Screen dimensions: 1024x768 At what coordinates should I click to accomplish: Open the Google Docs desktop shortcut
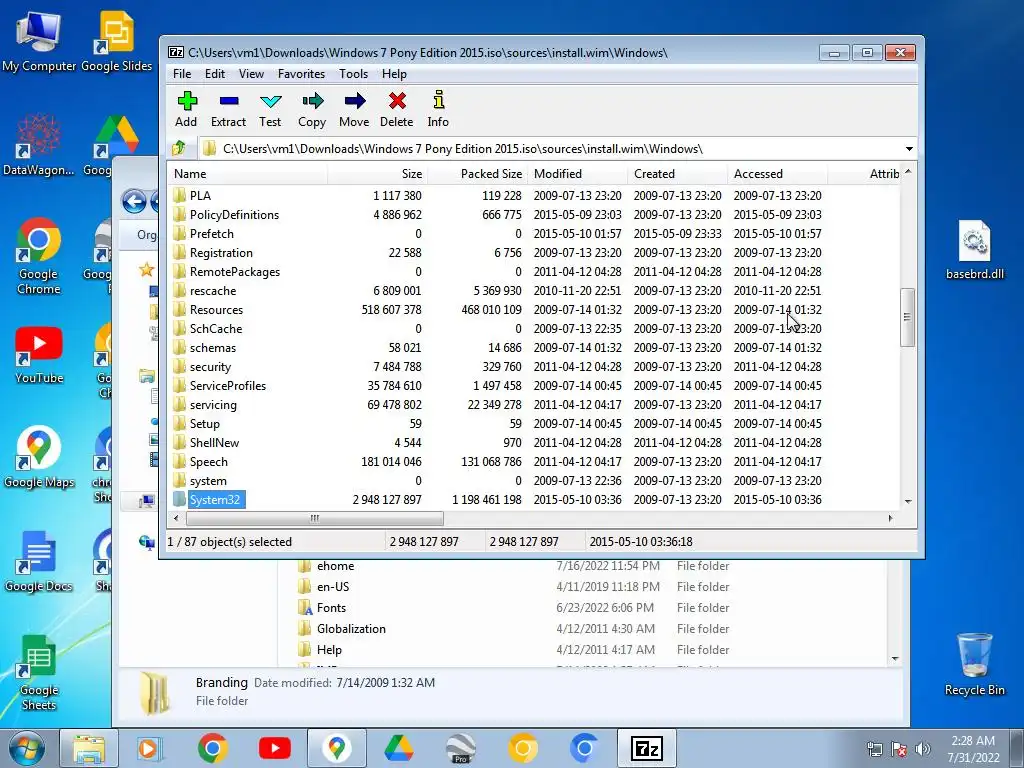(x=39, y=562)
